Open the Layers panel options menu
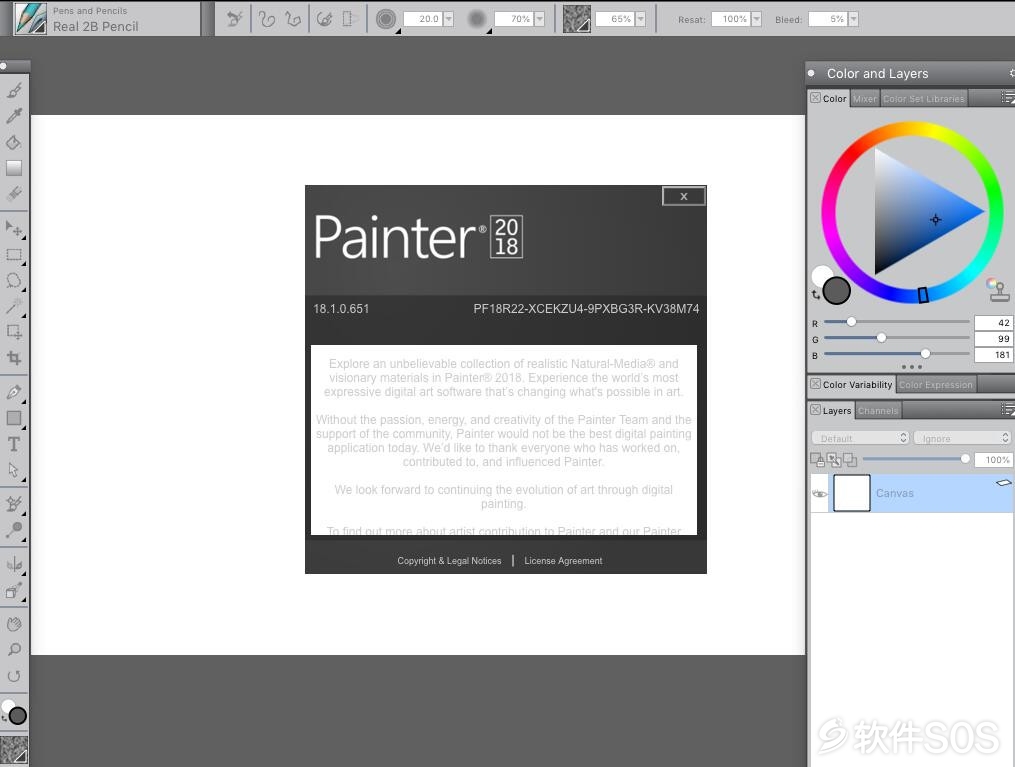Viewport: 1015px width, 767px height. pyautogui.click(x=1007, y=410)
